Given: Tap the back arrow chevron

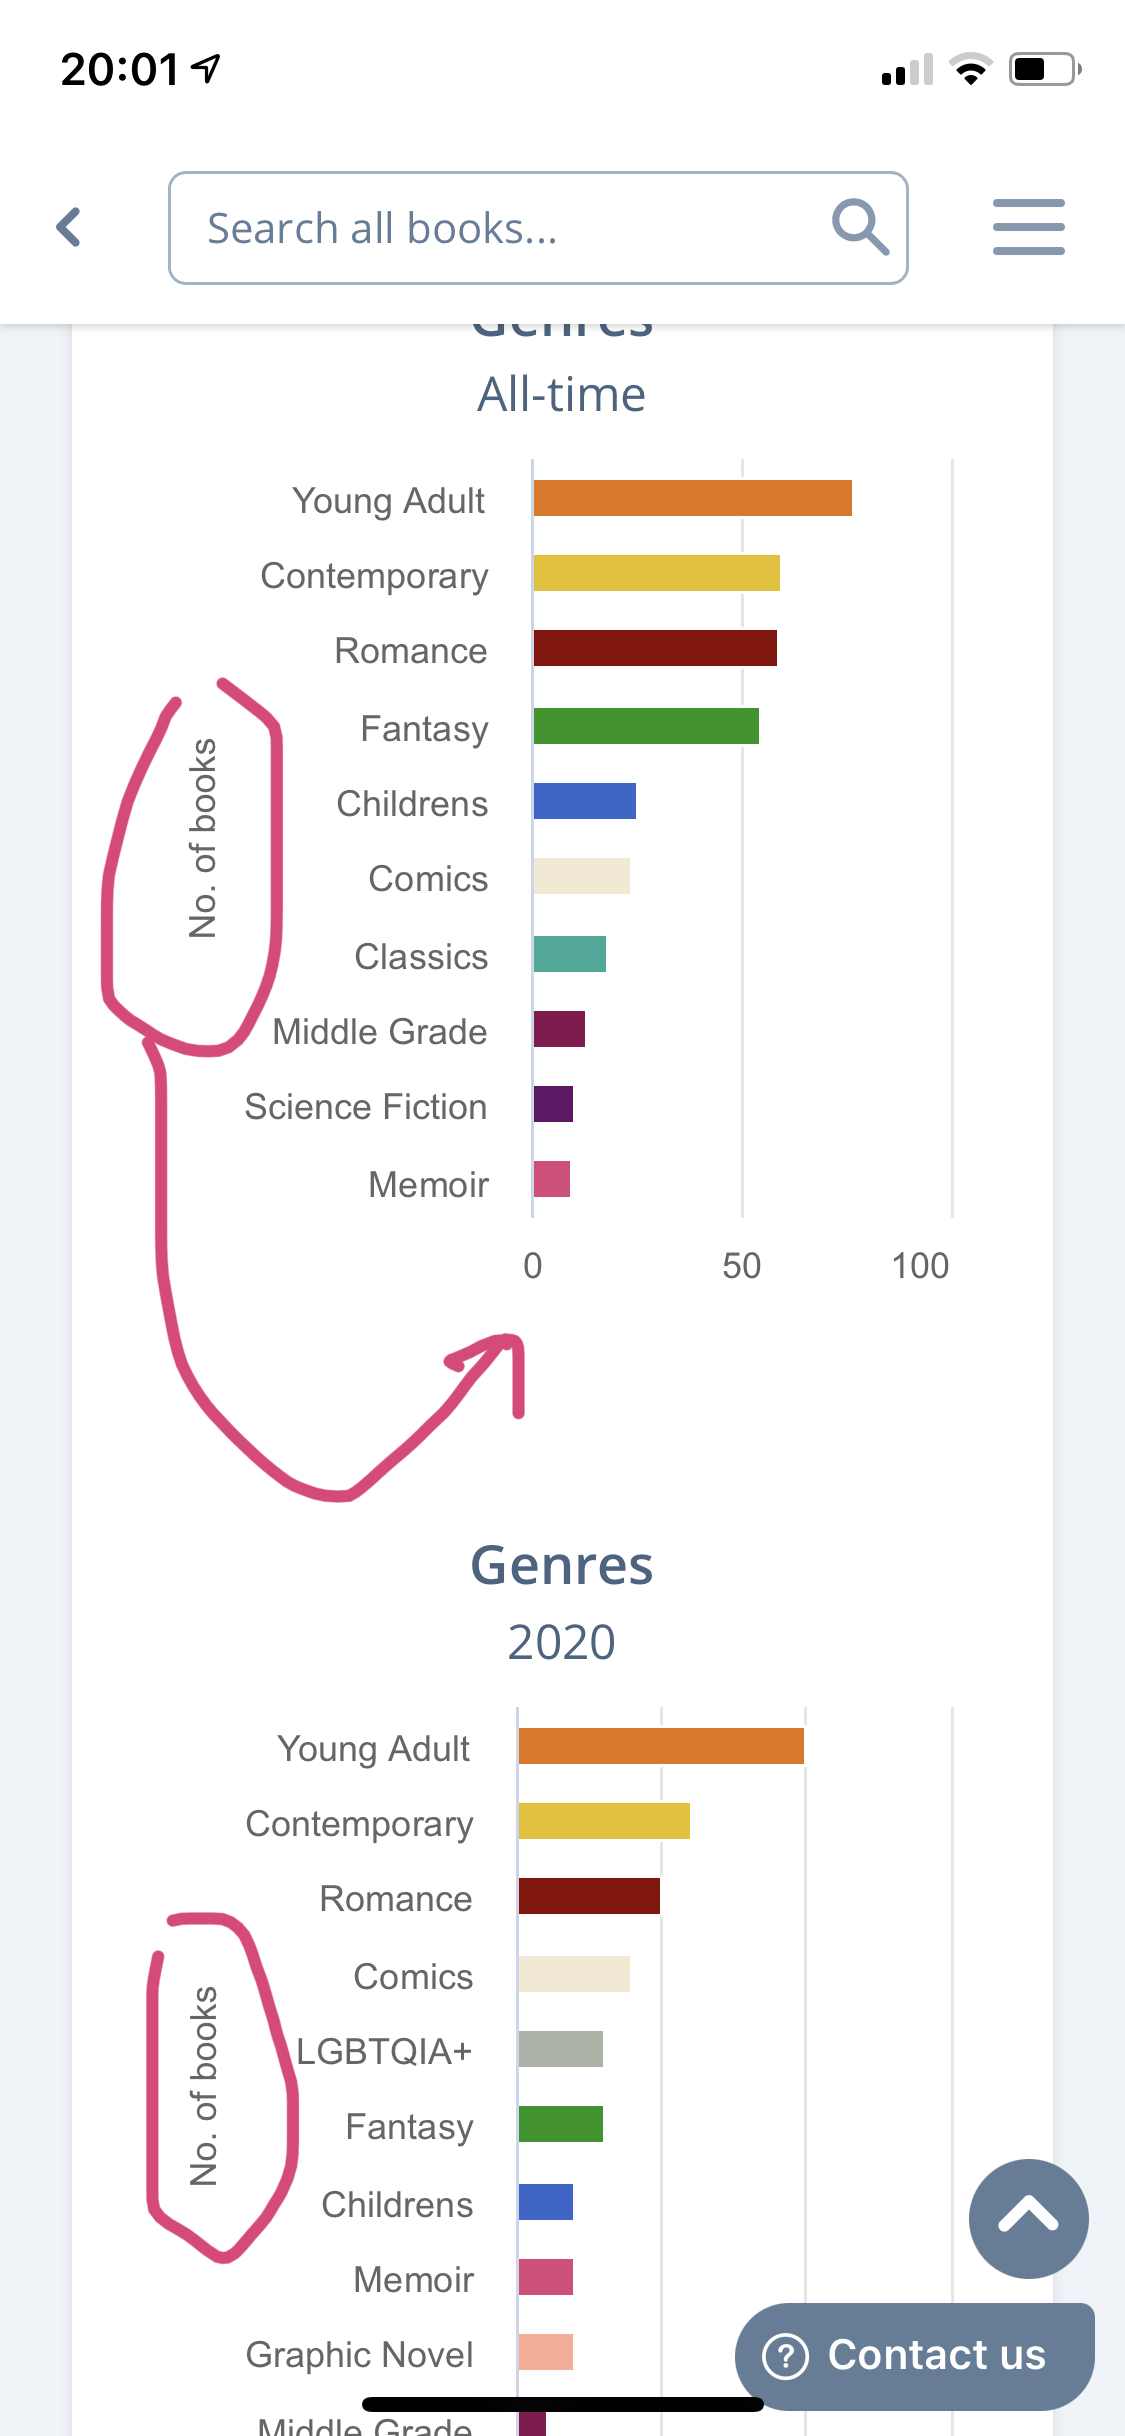Looking at the screenshot, I should pos(68,227).
